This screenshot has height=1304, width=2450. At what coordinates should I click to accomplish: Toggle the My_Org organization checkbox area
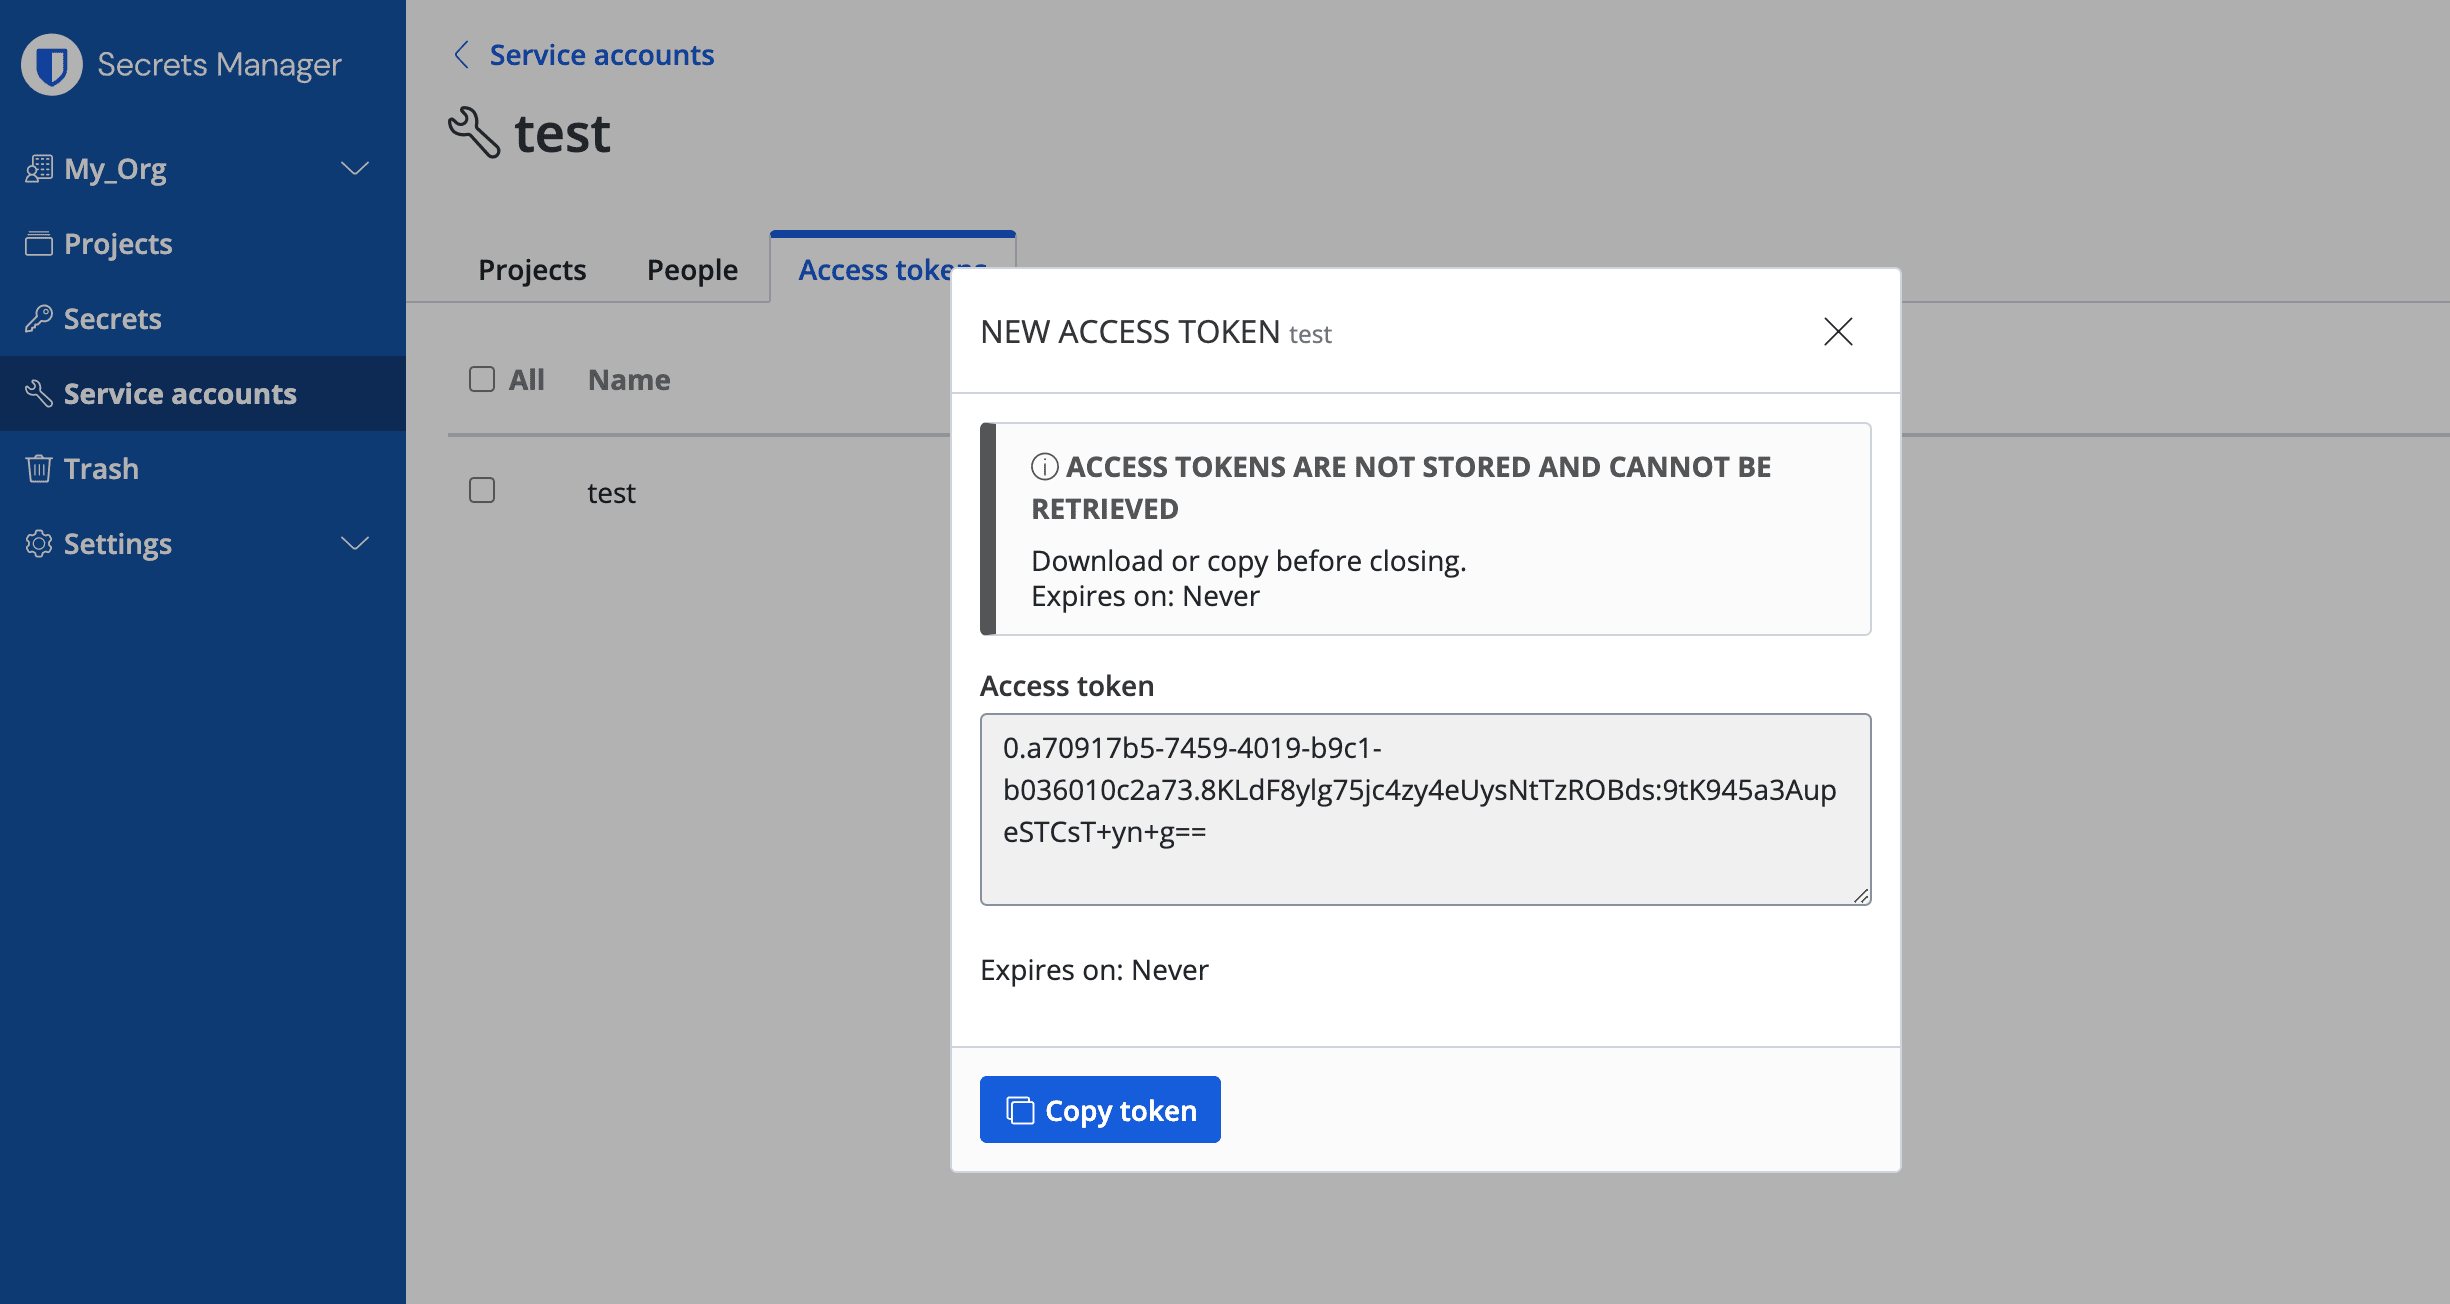coord(38,168)
